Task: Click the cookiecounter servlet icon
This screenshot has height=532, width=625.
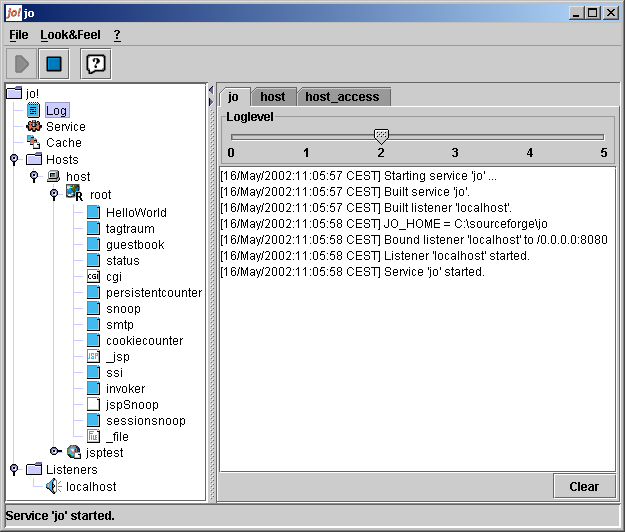Action: click(93, 340)
